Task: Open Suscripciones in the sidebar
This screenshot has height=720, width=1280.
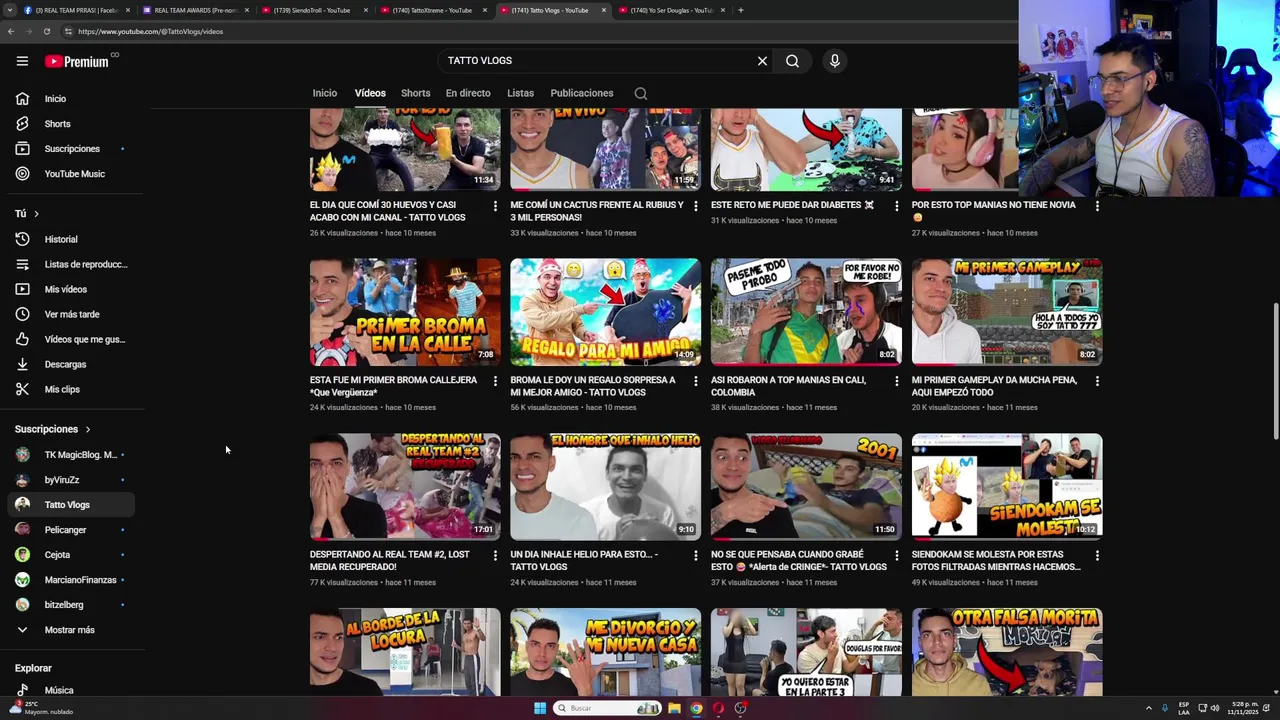Action: (69, 149)
